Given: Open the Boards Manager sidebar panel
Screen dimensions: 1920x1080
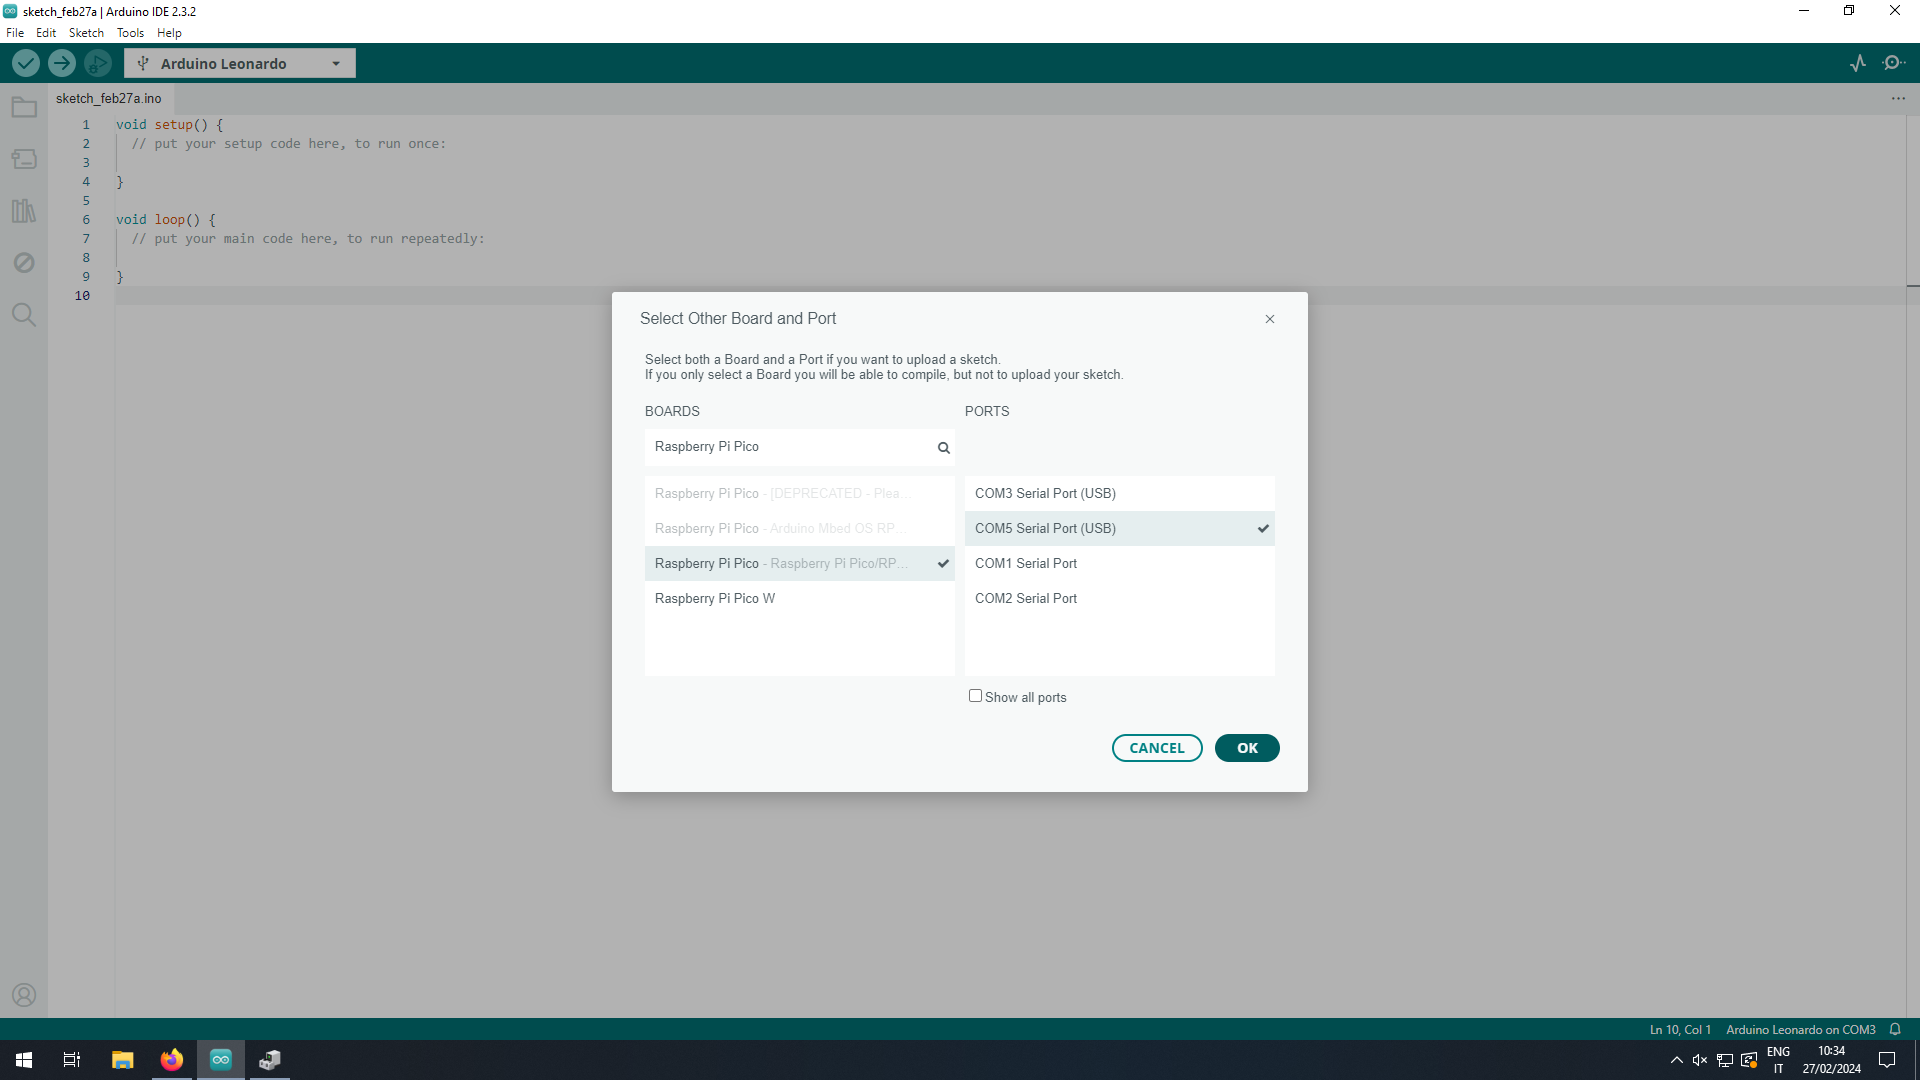Looking at the screenshot, I should [x=24, y=159].
